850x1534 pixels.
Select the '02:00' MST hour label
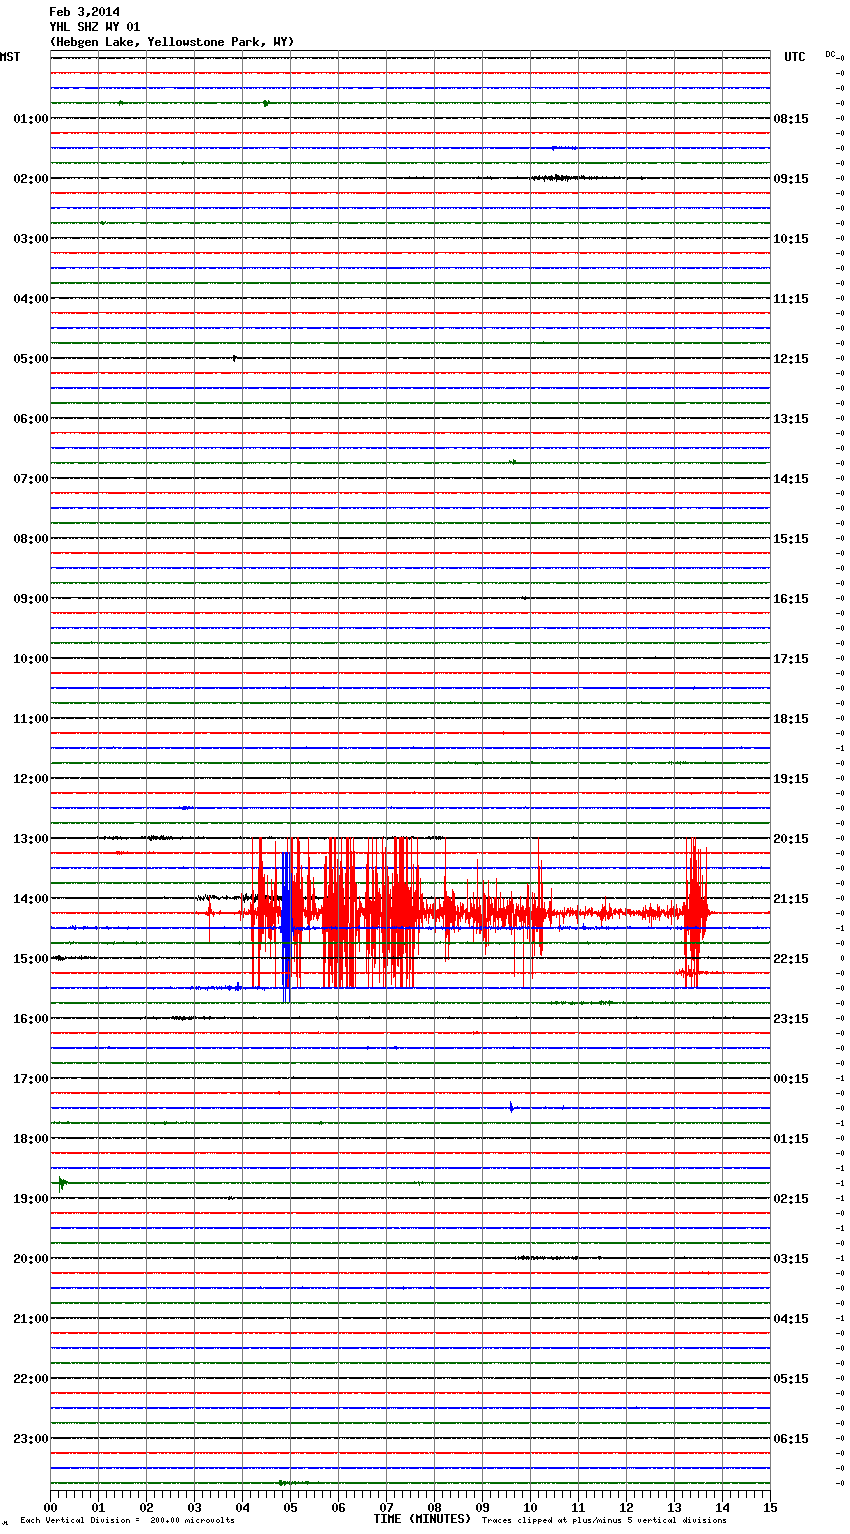coord(31,179)
